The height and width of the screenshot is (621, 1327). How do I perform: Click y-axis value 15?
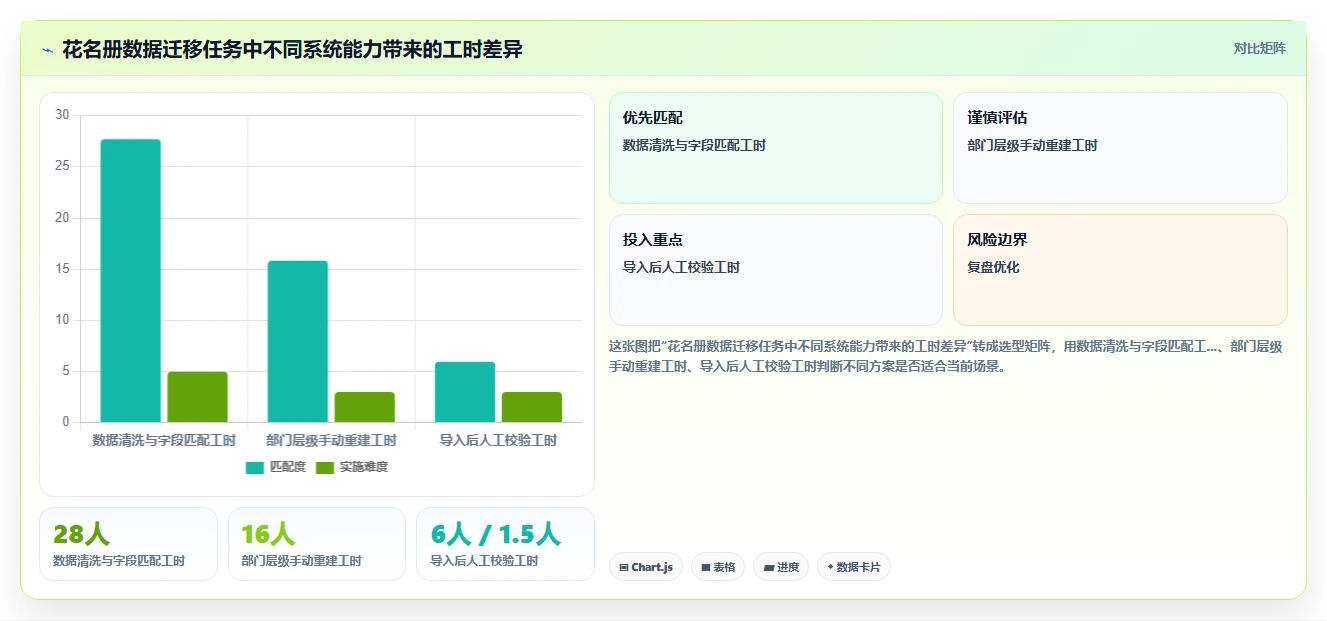[62, 269]
